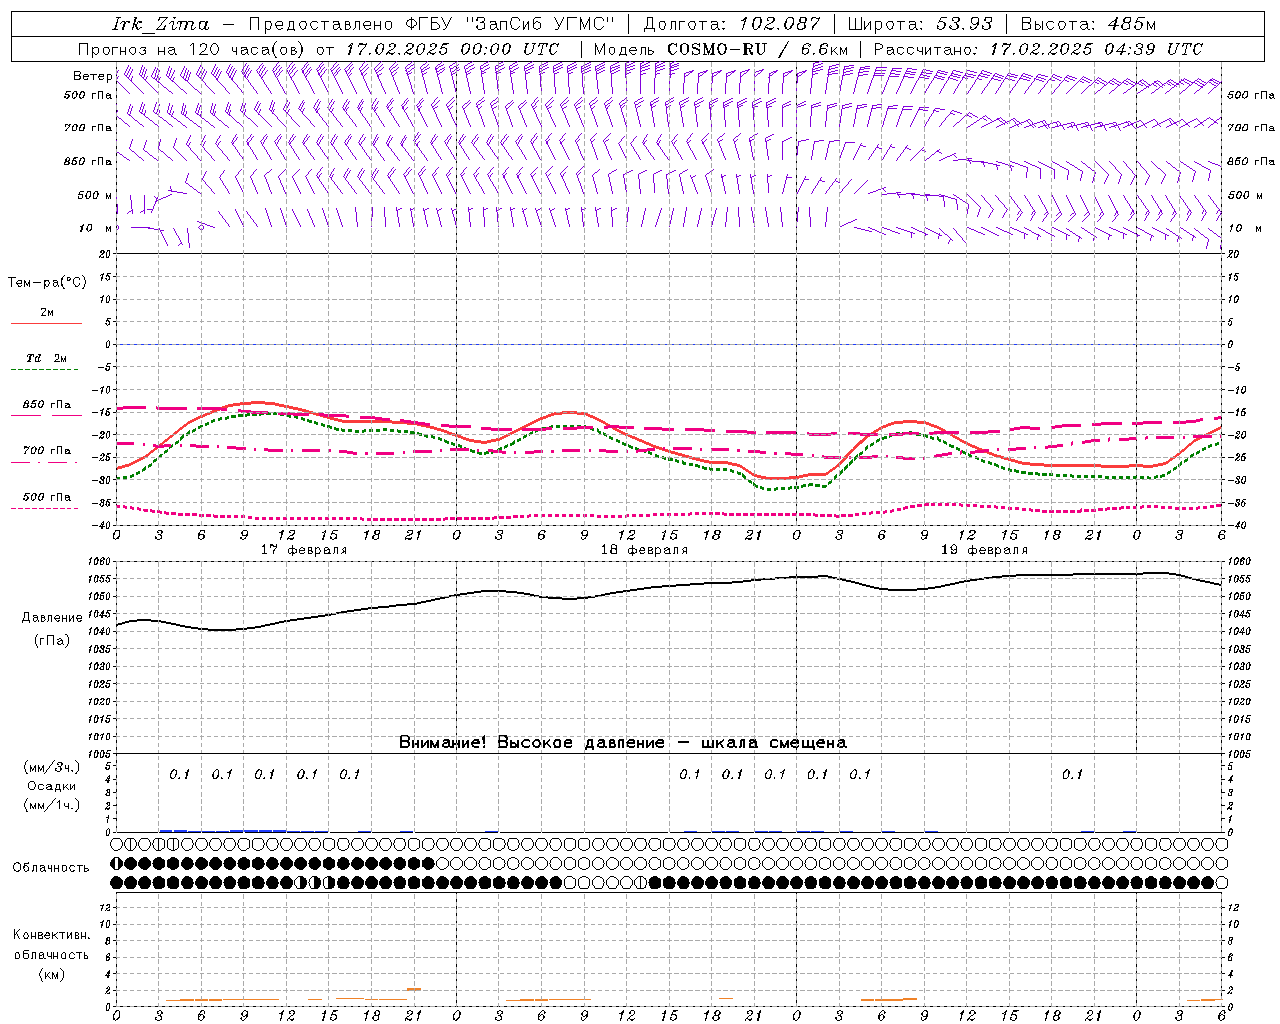Click the "Широта: 53.93" header value
Screen dimensions: 1280x1024
pyautogui.click(x=919, y=24)
